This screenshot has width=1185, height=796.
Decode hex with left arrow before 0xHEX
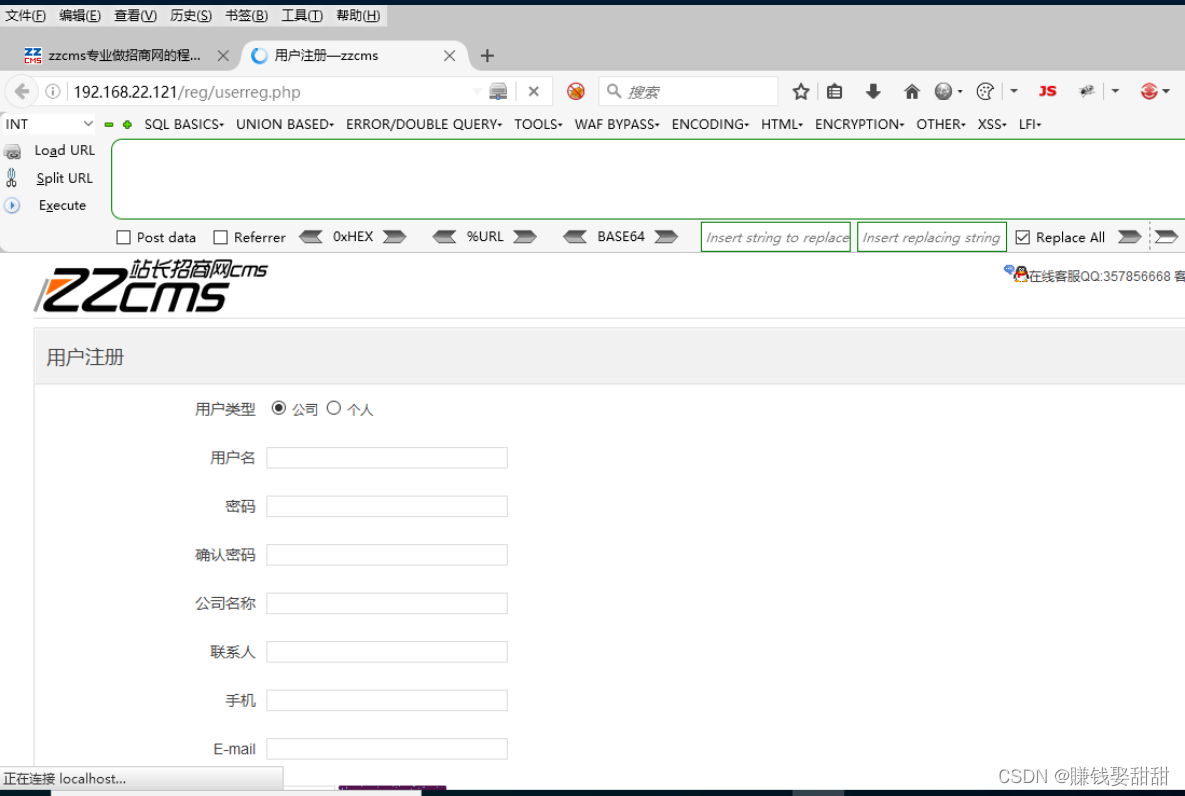pyautogui.click(x=311, y=237)
